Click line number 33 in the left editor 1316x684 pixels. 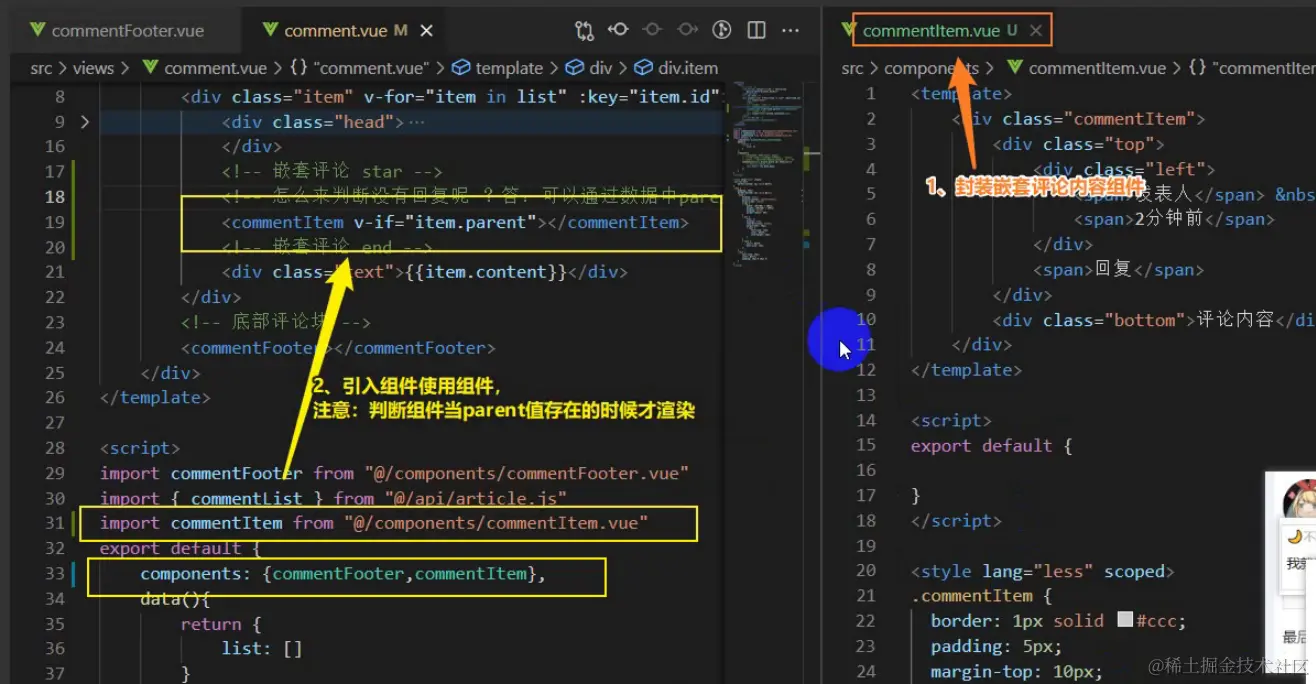54,573
